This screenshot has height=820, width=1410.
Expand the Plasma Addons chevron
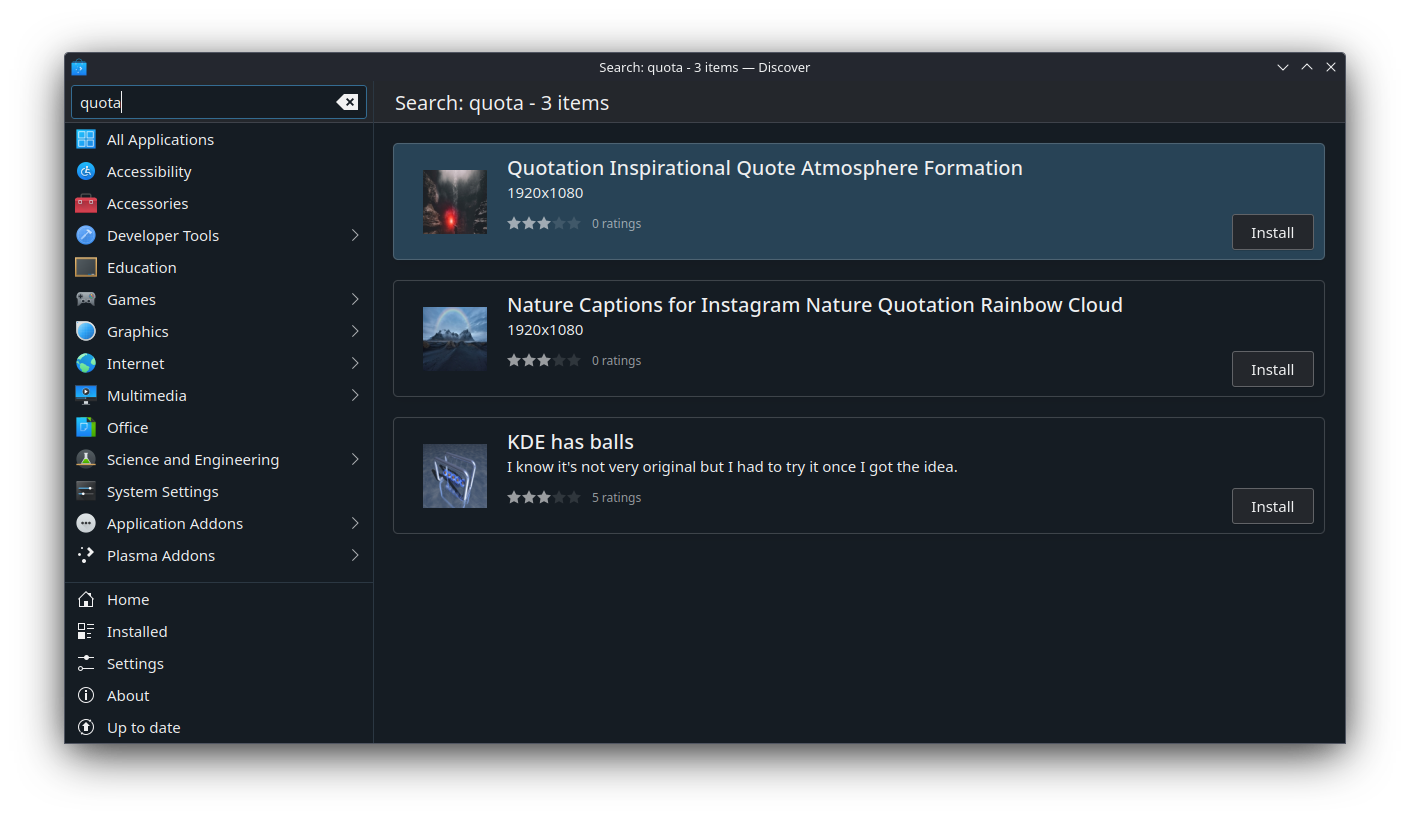pos(355,555)
